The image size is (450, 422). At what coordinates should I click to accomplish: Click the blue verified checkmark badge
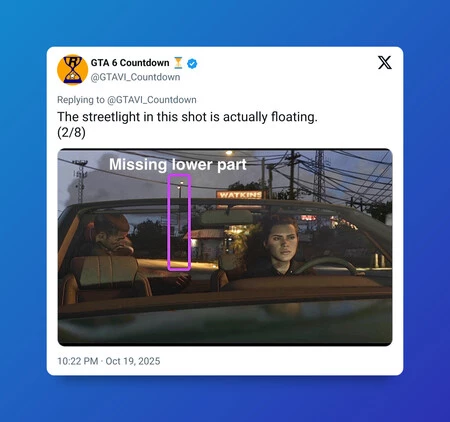tap(192, 63)
